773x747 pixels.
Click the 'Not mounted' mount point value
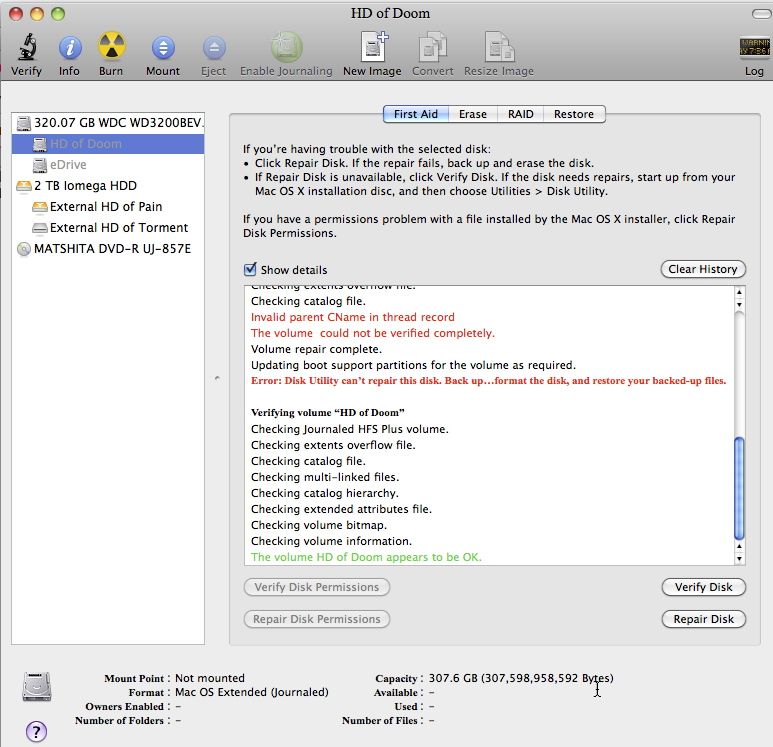click(x=210, y=678)
